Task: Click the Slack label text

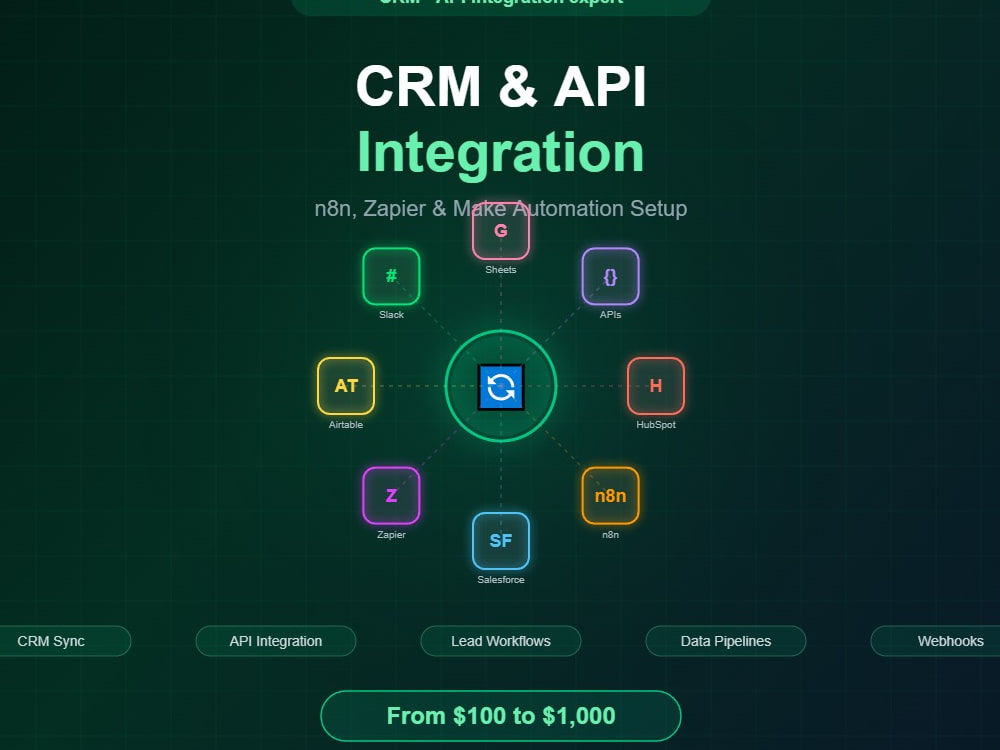Action: pos(391,314)
